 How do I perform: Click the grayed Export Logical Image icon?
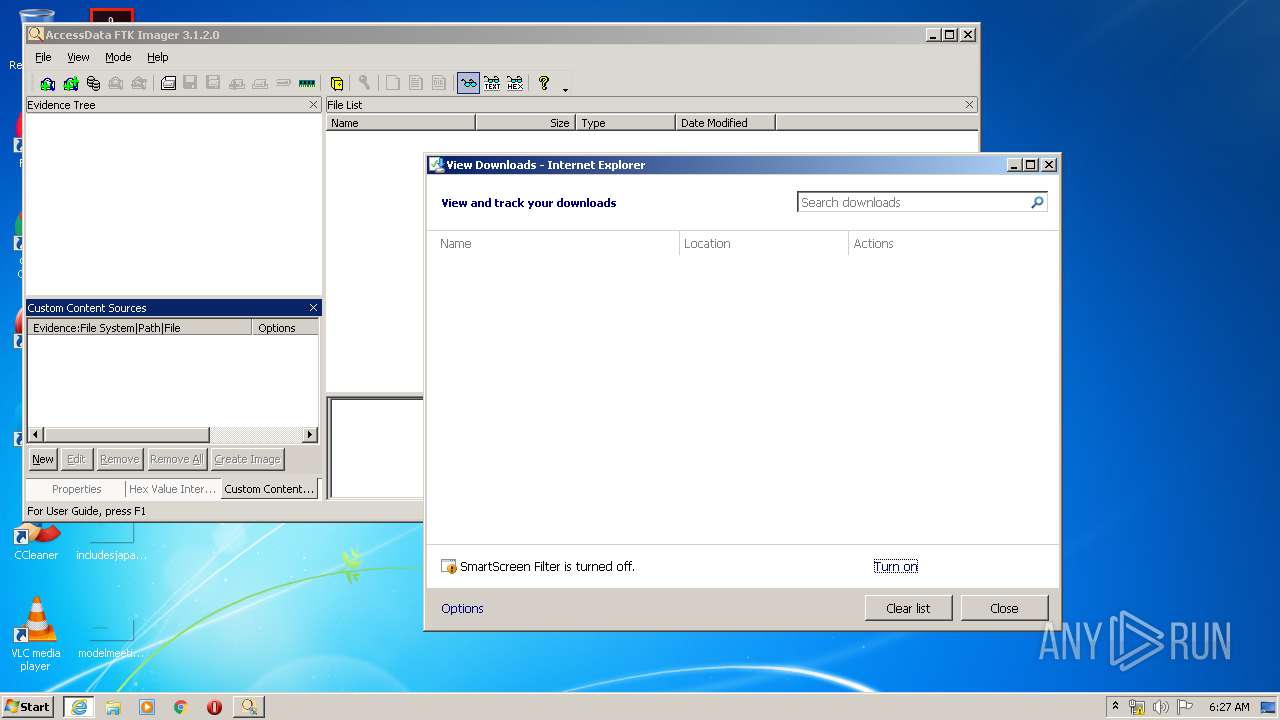[213, 83]
